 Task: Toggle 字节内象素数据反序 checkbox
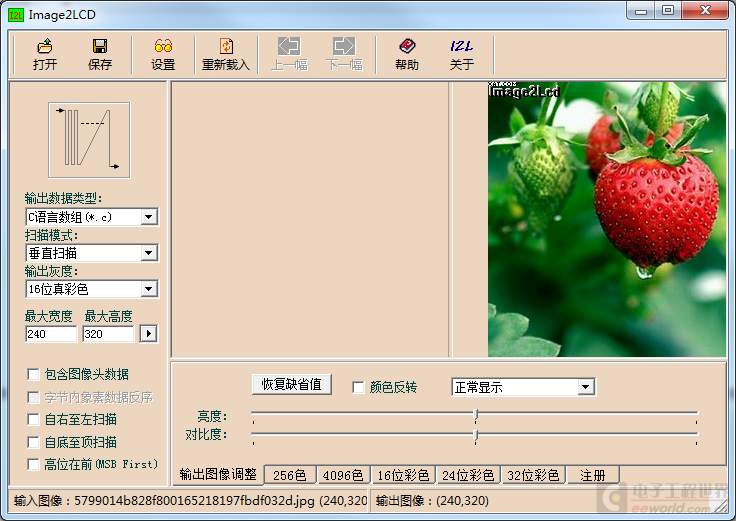pyautogui.click(x=33, y=398)
